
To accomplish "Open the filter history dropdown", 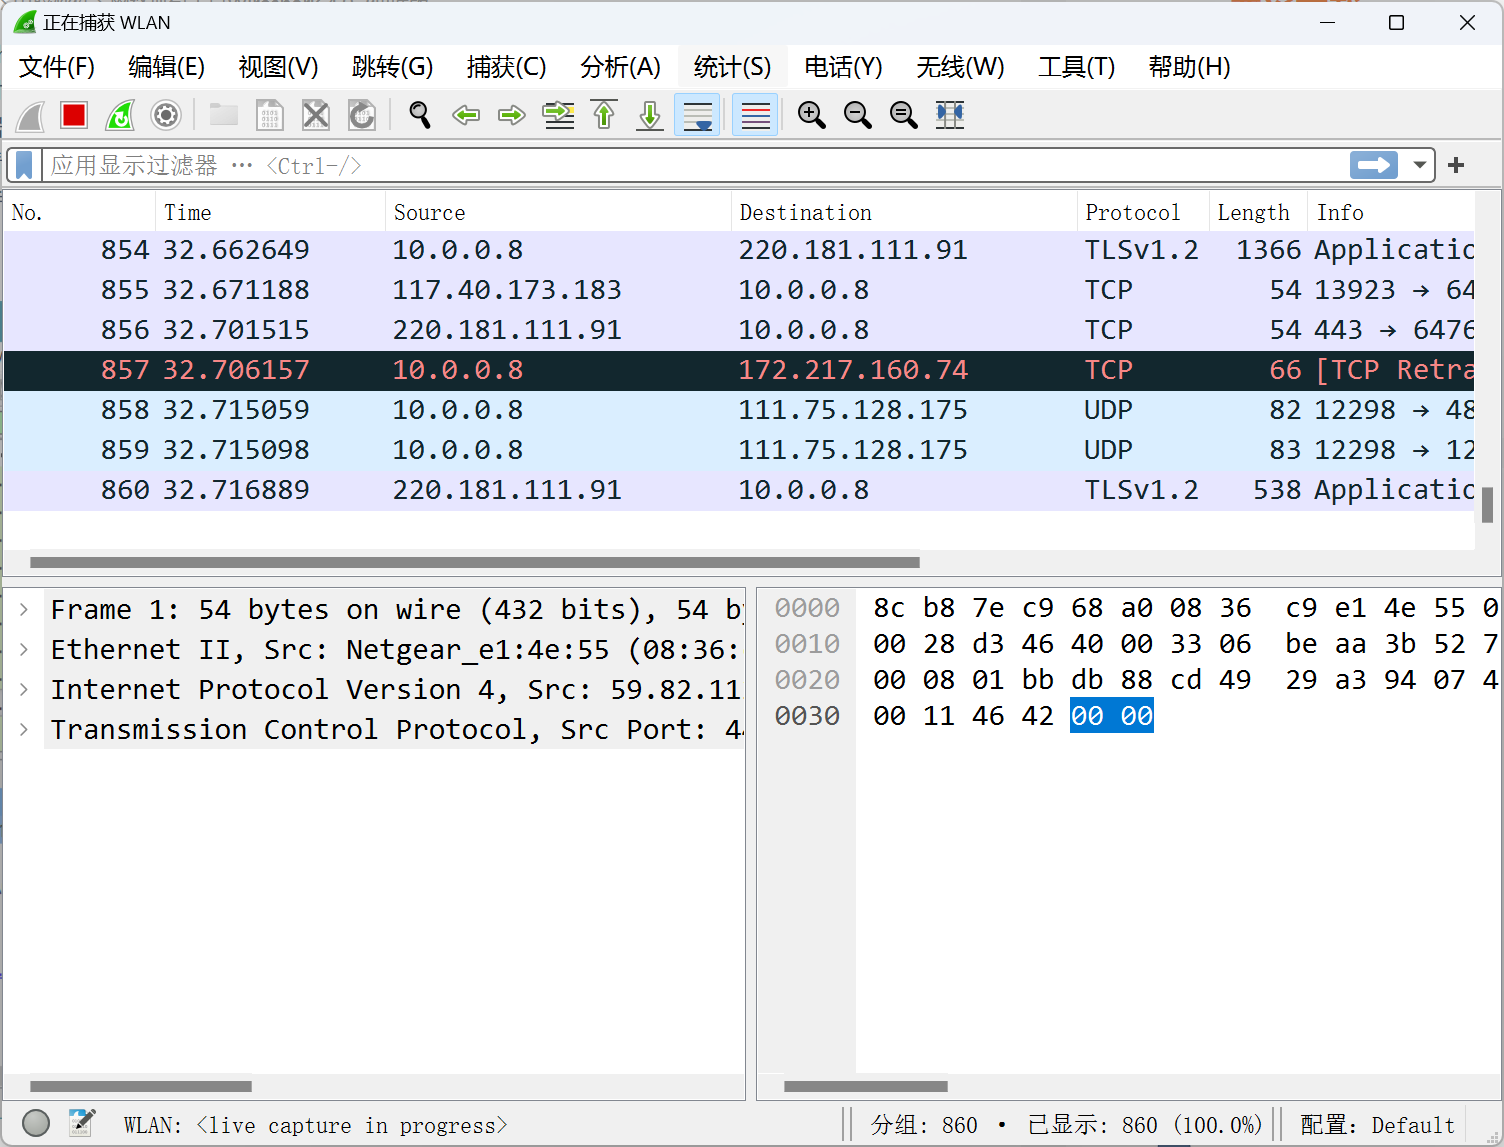I will click(x=1419, y=165).
